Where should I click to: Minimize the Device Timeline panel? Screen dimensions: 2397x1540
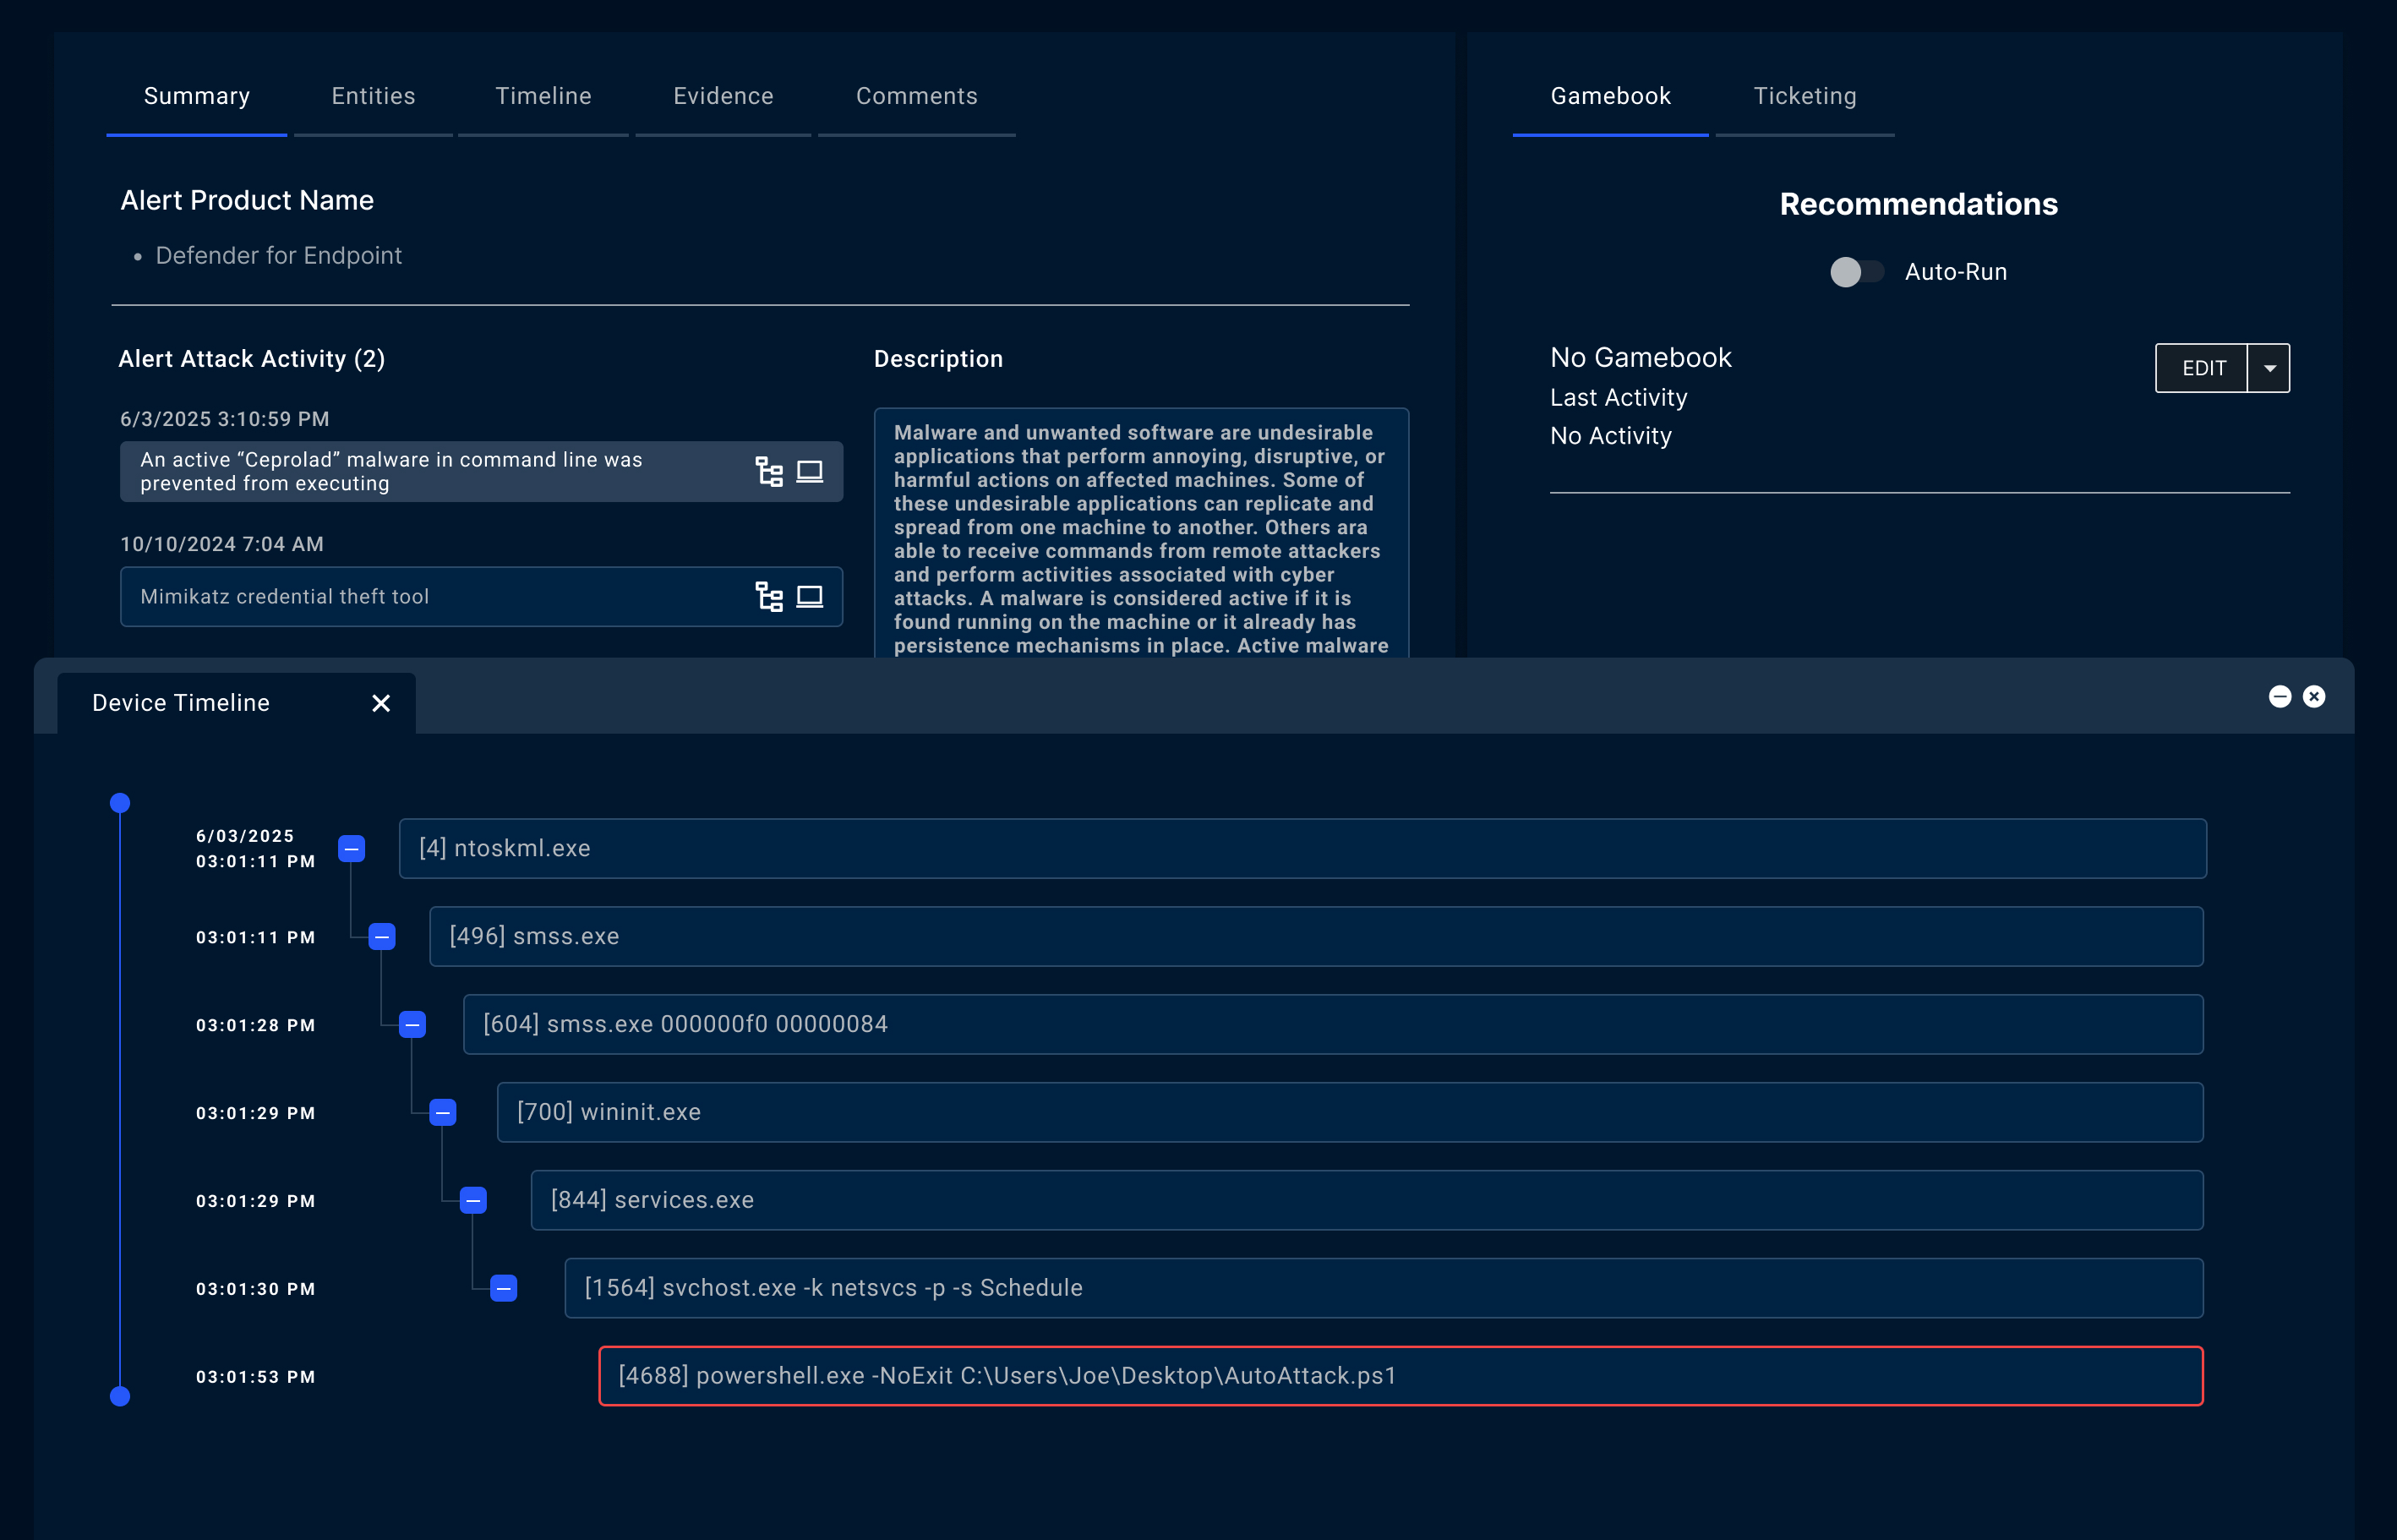coord(2279,697)
